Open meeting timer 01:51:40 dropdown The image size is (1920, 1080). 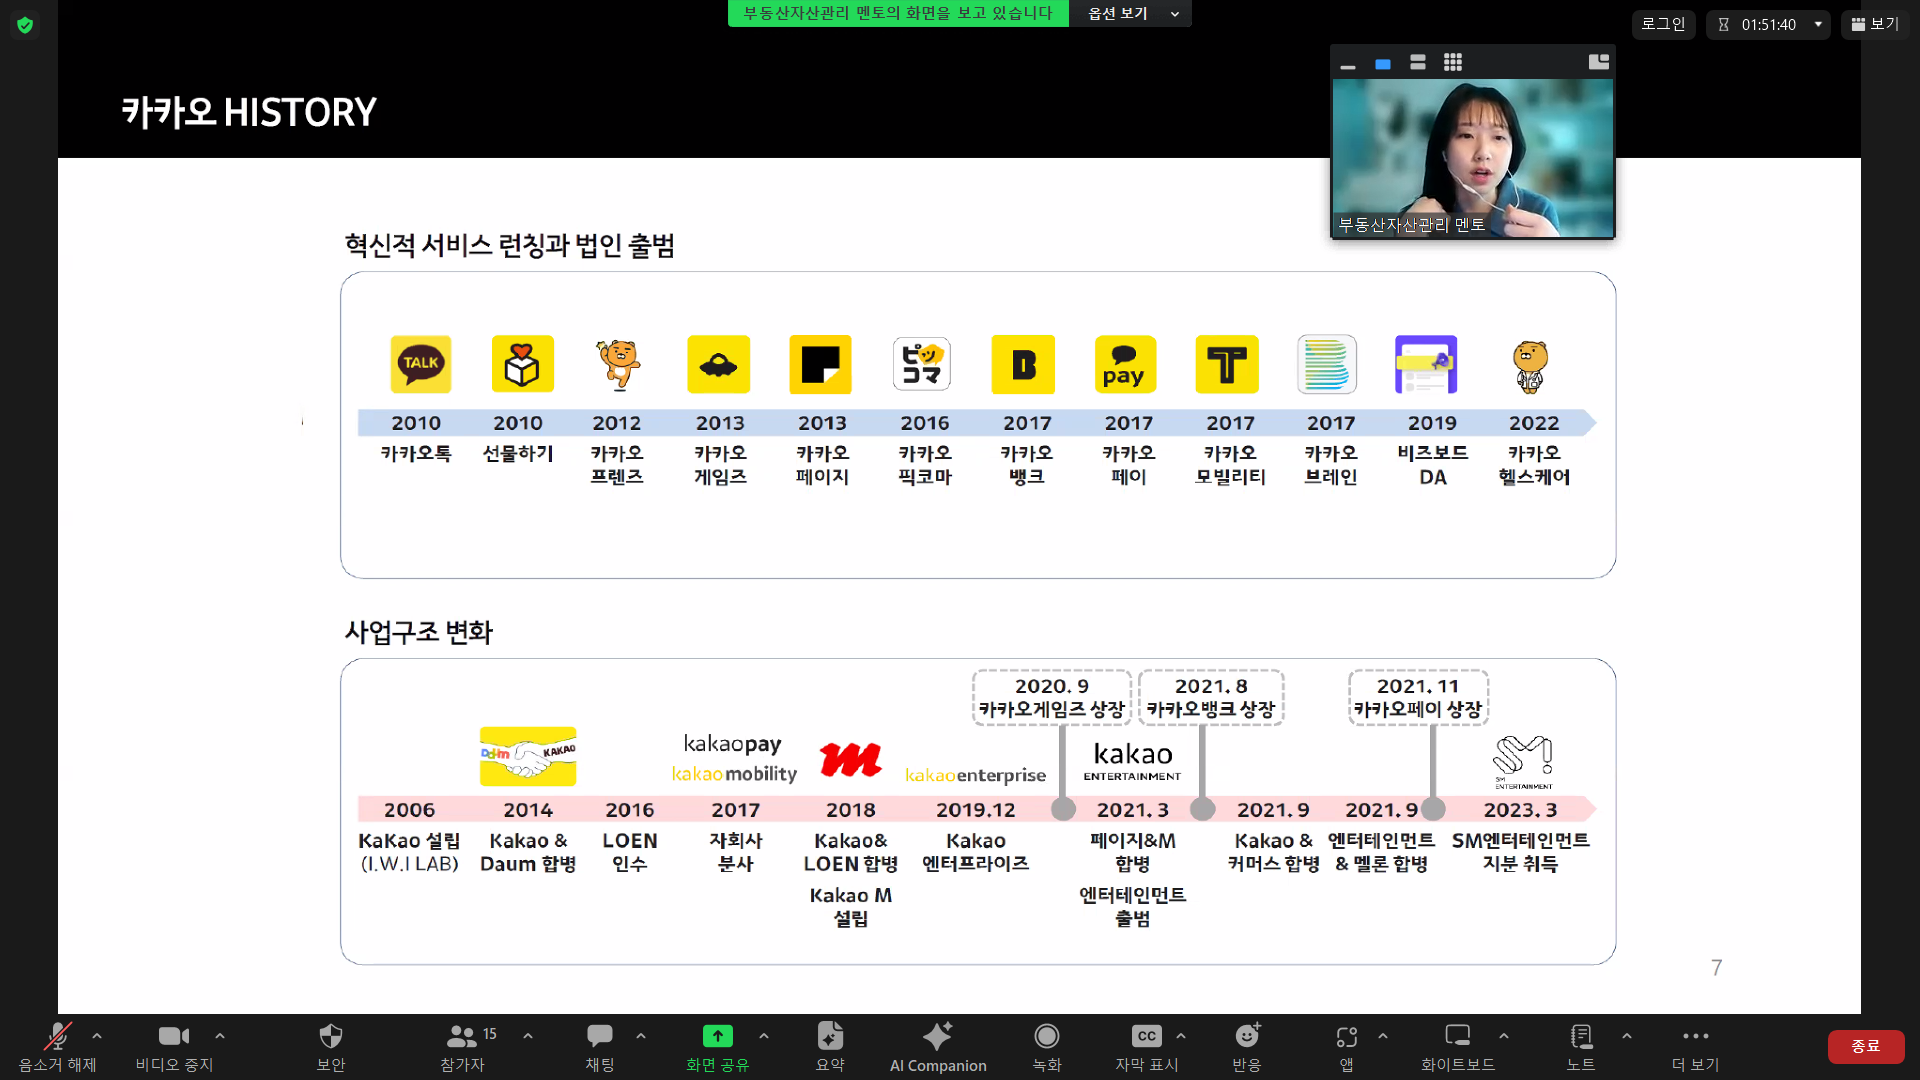click(x=1768, y=24)
